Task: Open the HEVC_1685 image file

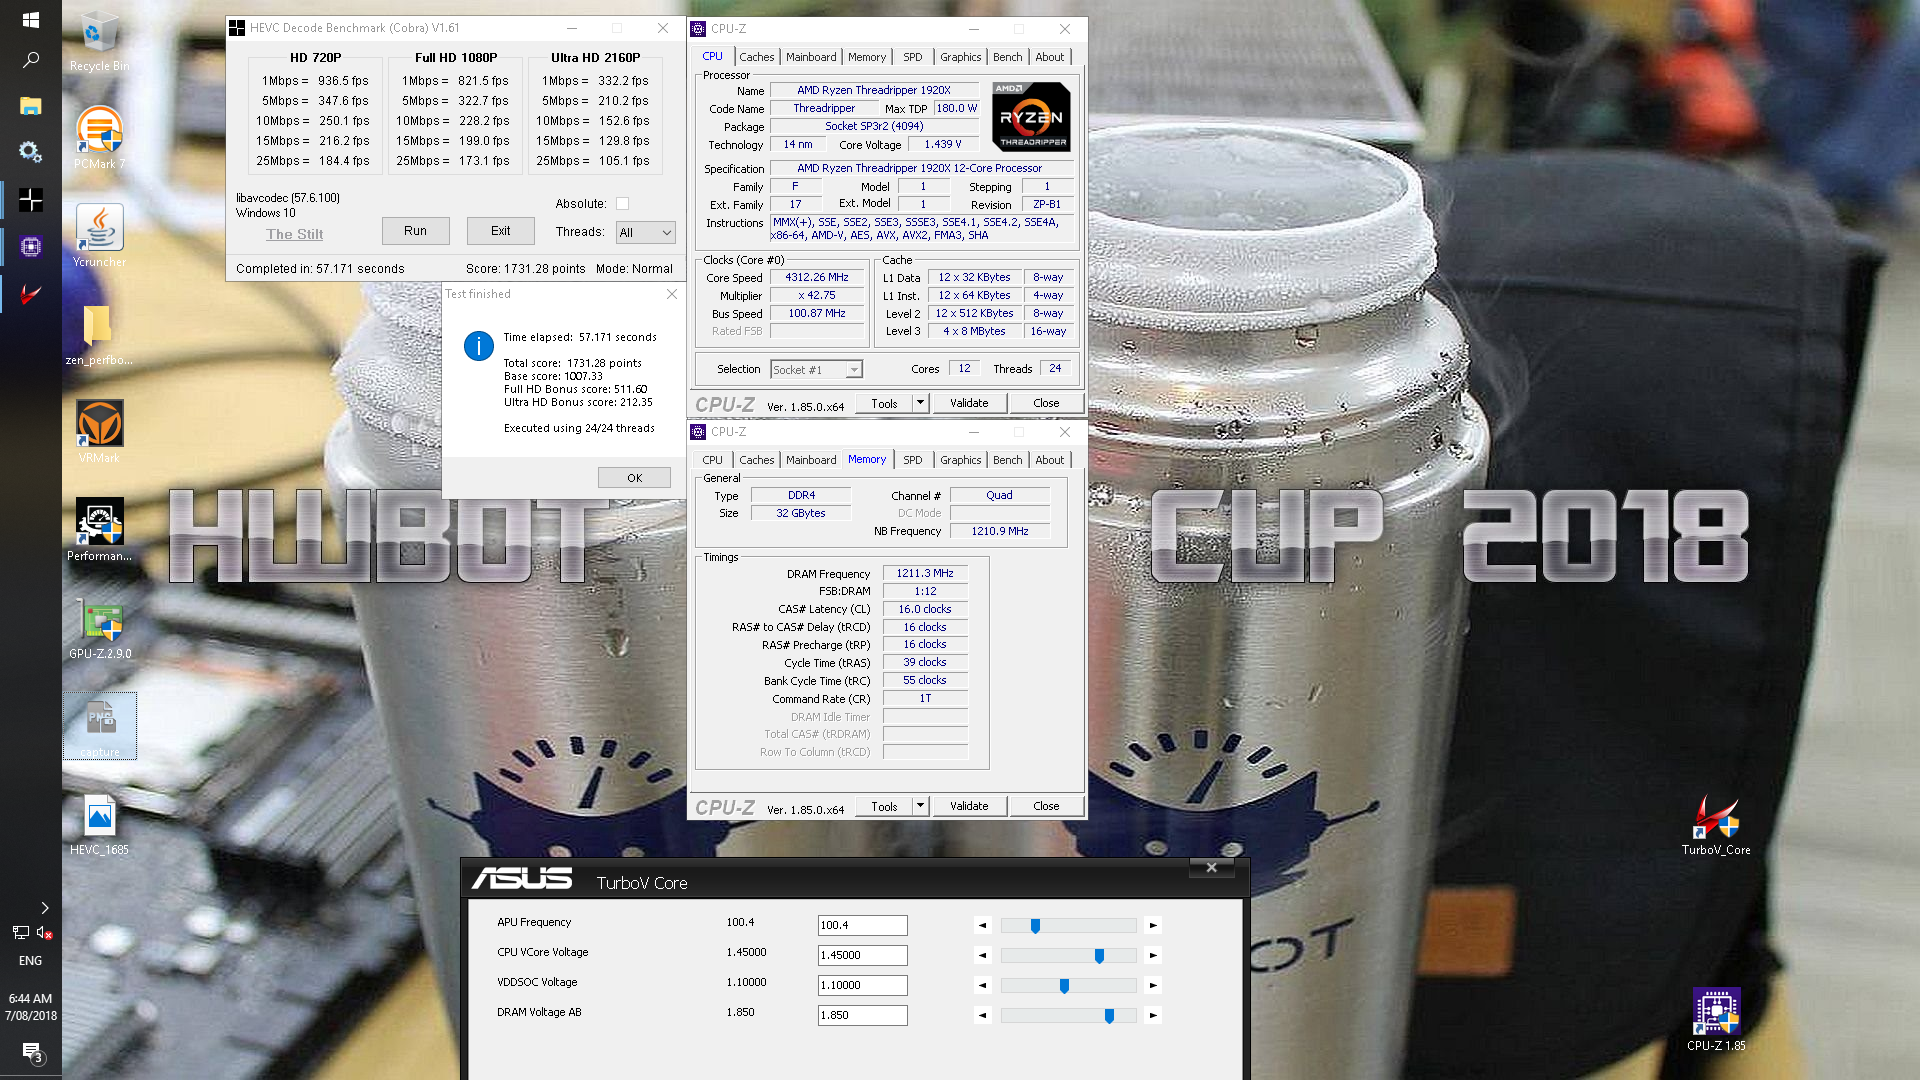Action: [x=99, y=824]
